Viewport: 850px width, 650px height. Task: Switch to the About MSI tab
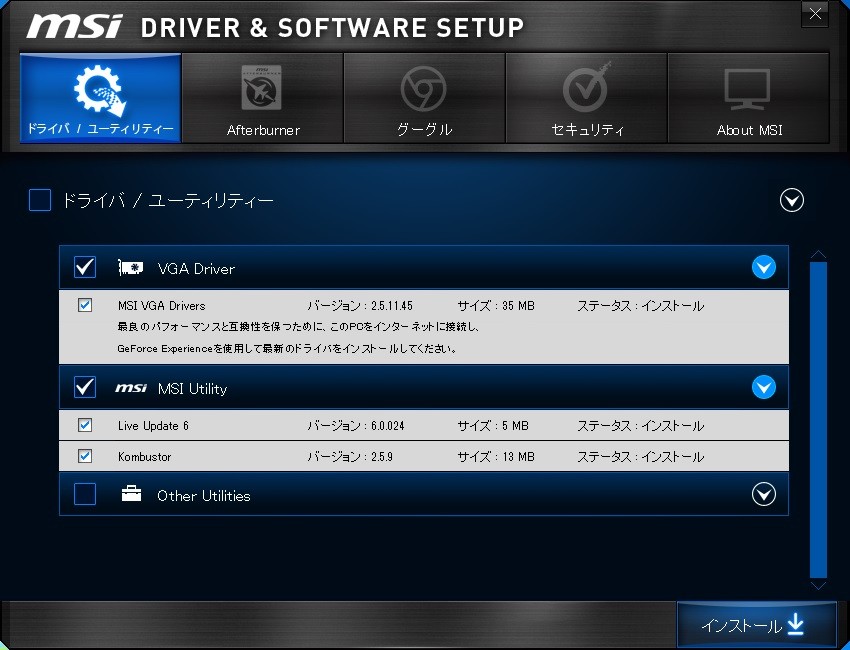(x=748, y=98)
